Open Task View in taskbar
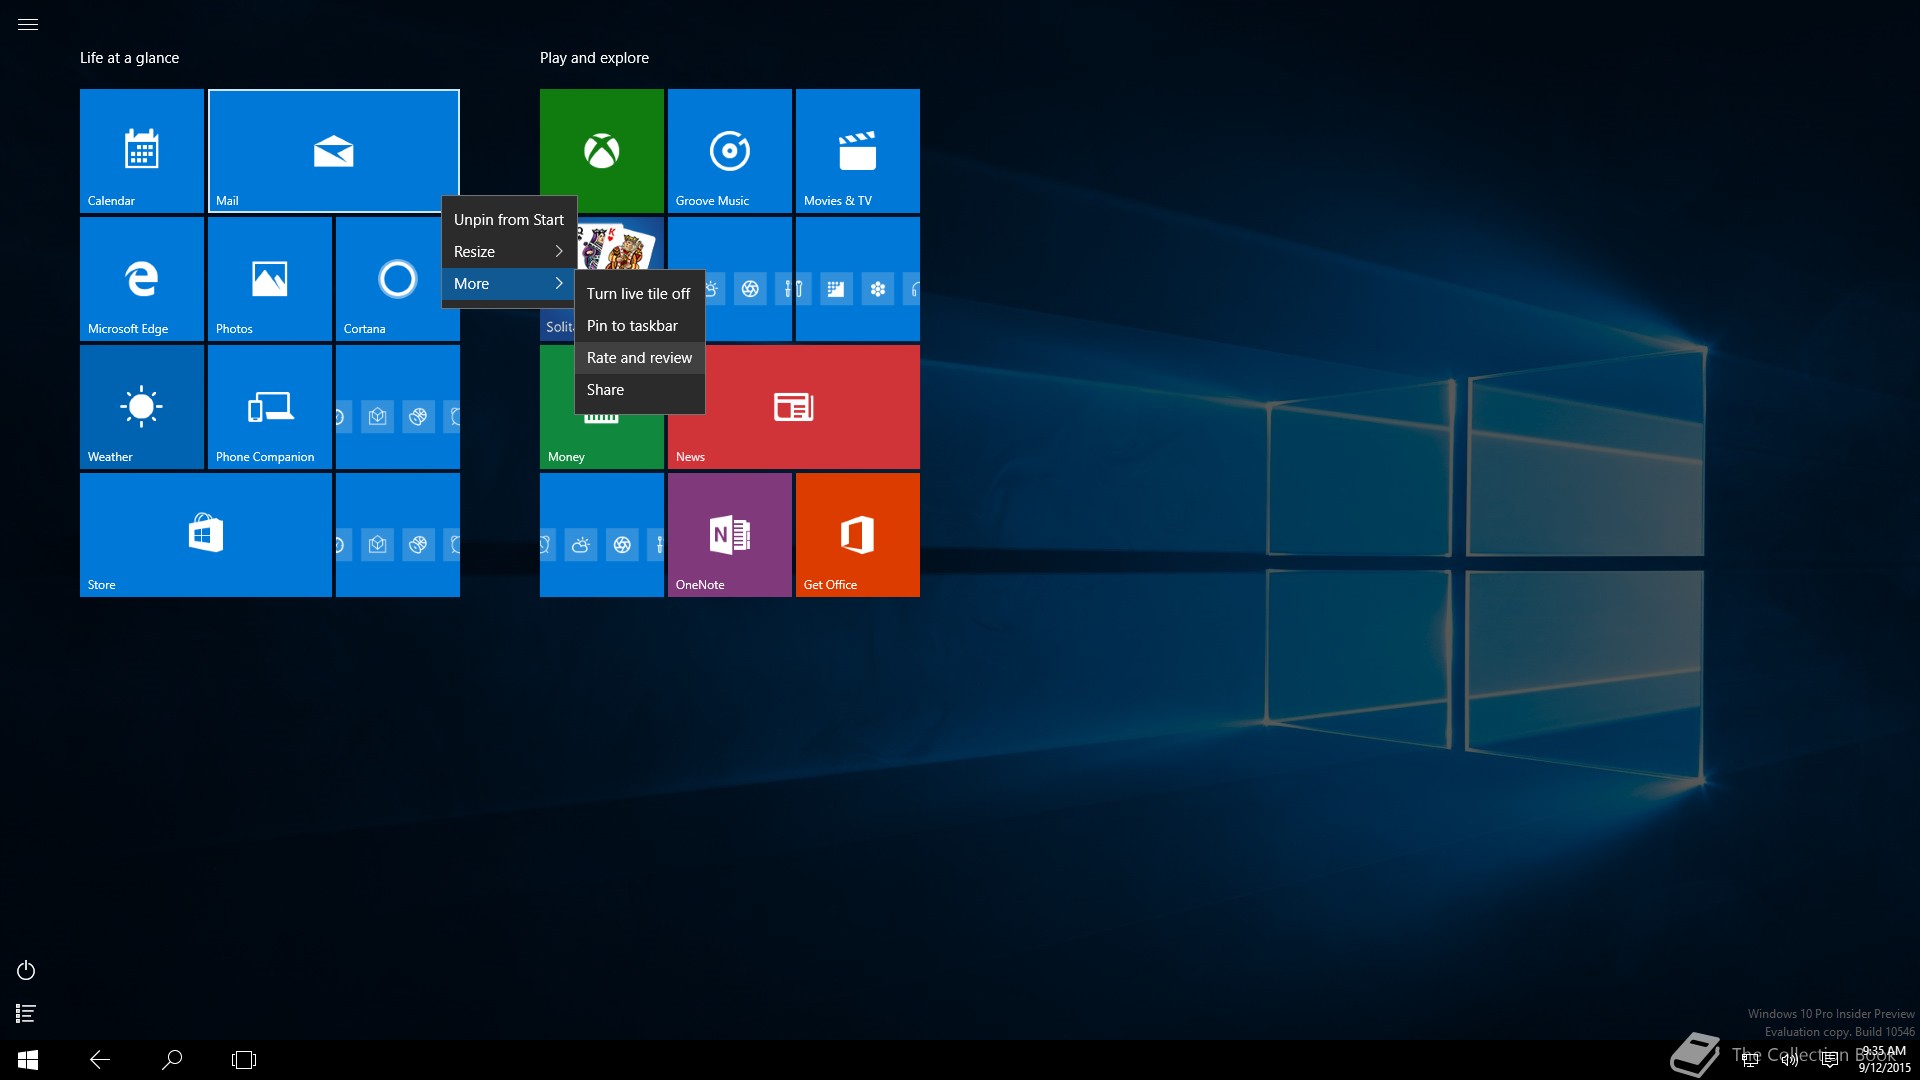The image size is (1920, 1080). [x=244, y=1060]
